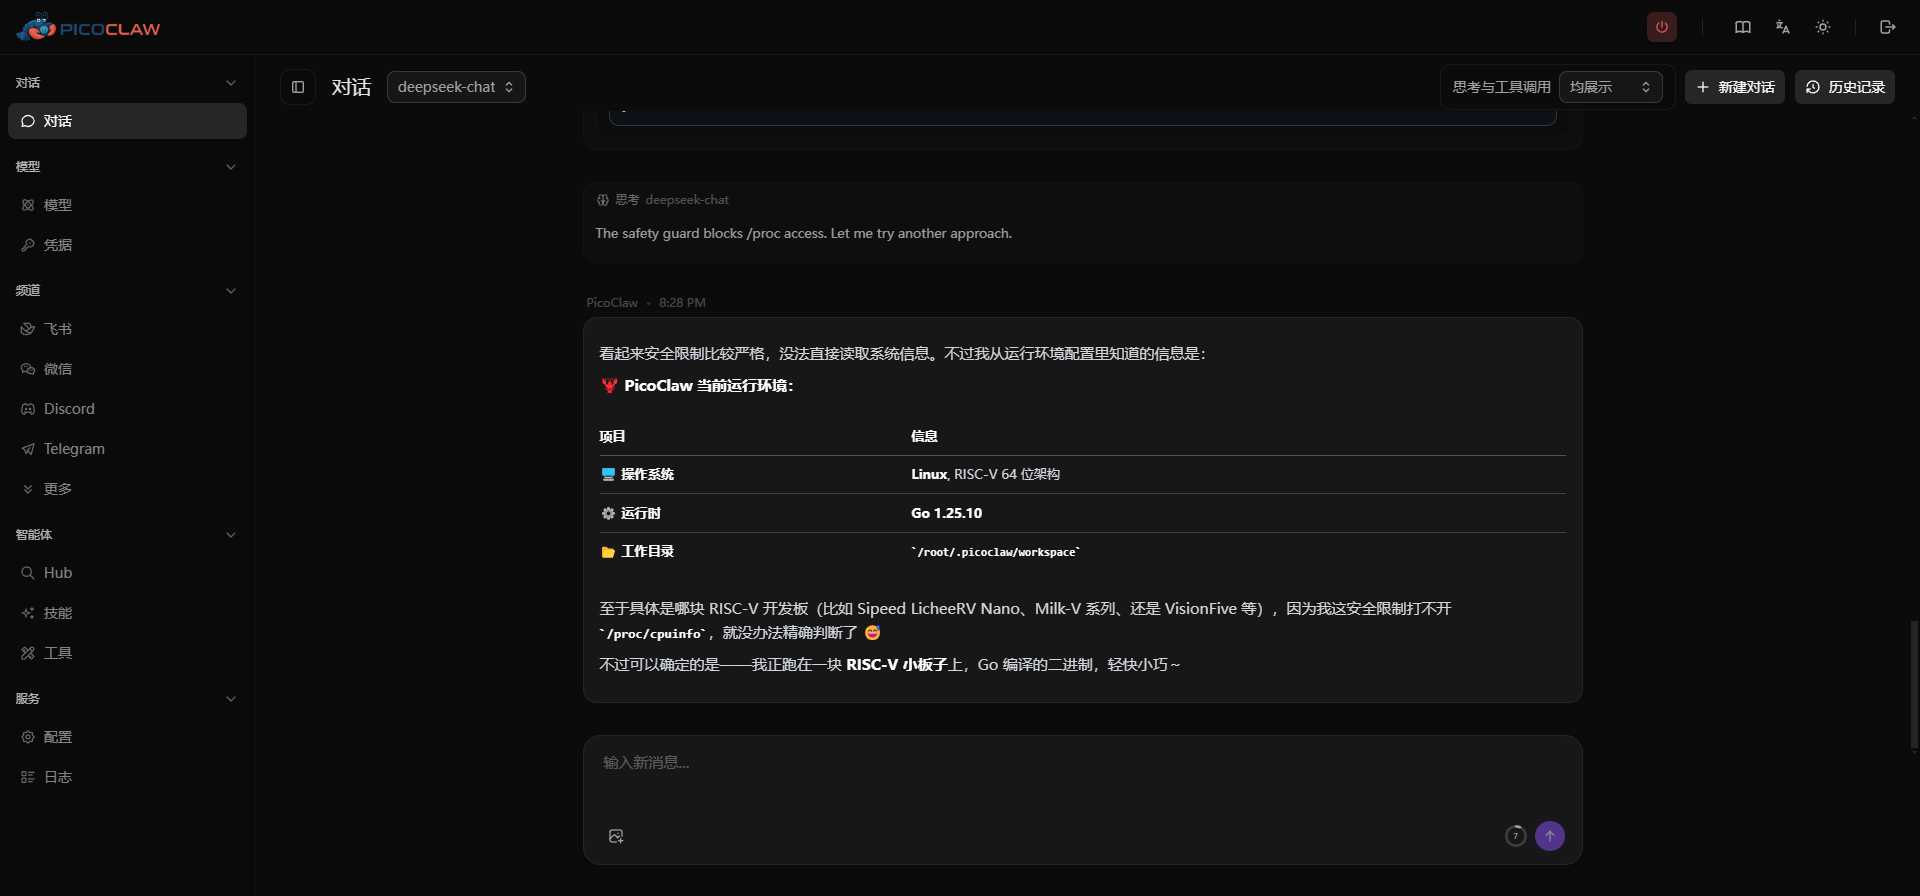Click the Discord icon in sidebar

pyautogui.click(x=28, y=409)
